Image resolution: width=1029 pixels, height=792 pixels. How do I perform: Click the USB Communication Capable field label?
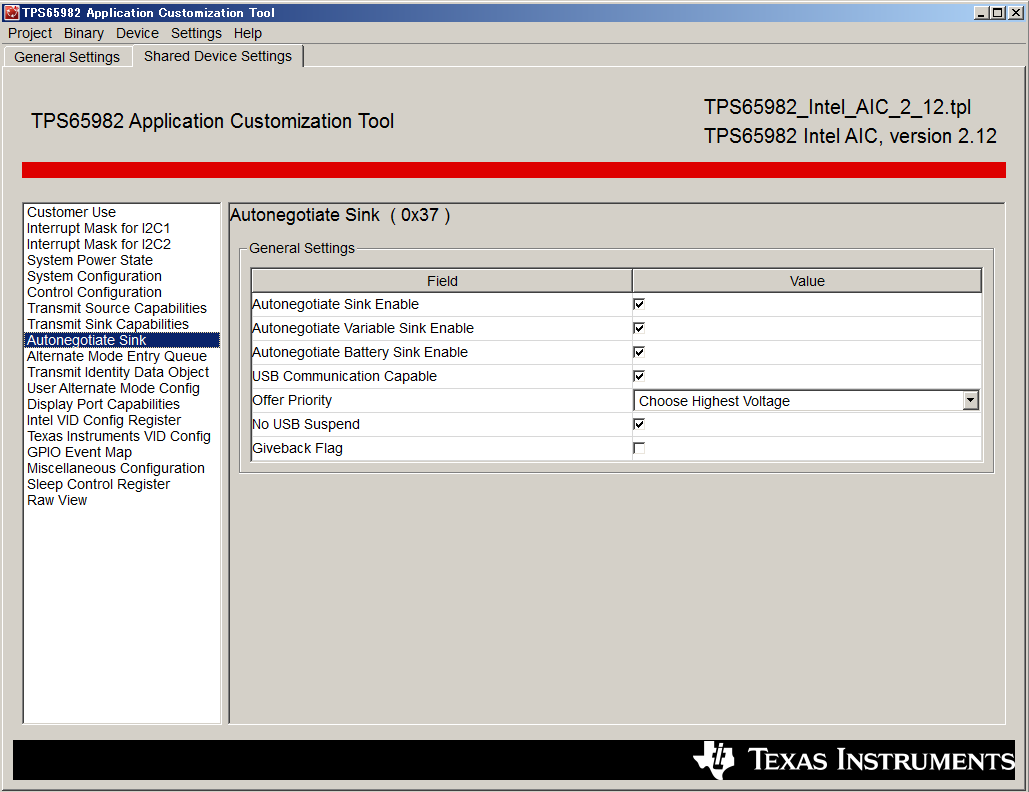(345, 376)
